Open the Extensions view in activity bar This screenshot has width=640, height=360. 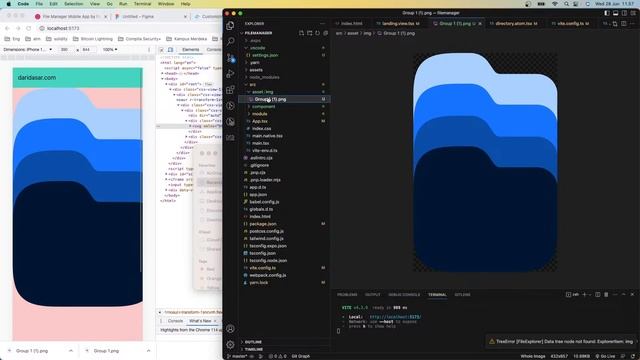(230, 89)
